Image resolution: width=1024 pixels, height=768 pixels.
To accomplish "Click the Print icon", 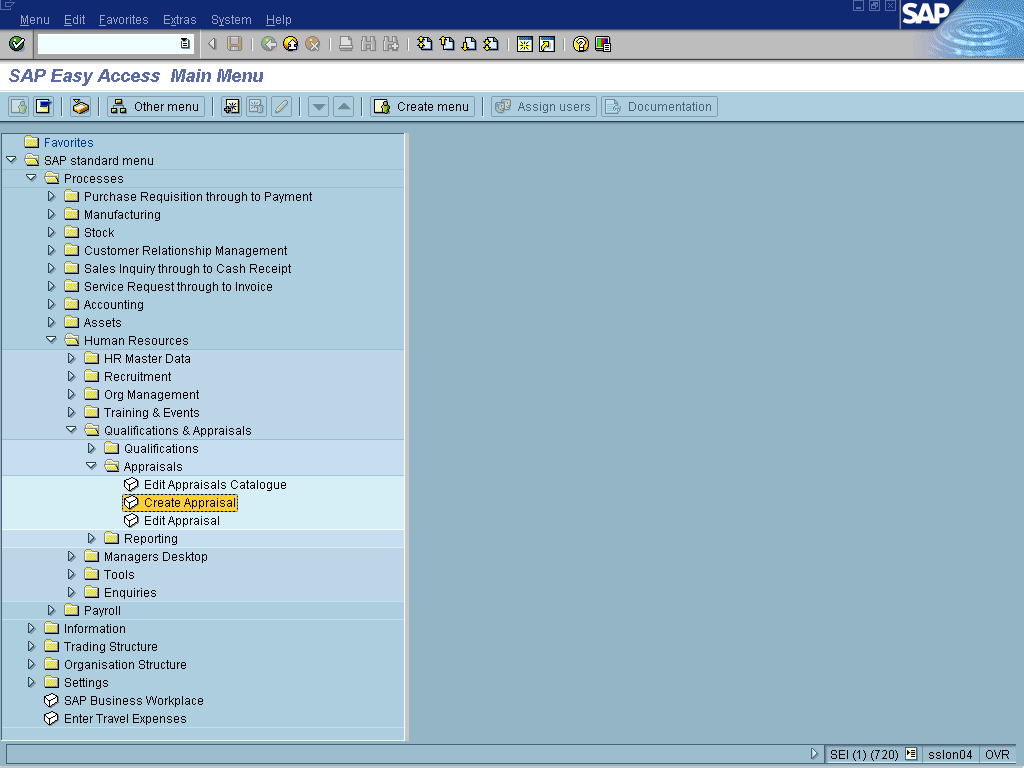I will tap(346, 44).
